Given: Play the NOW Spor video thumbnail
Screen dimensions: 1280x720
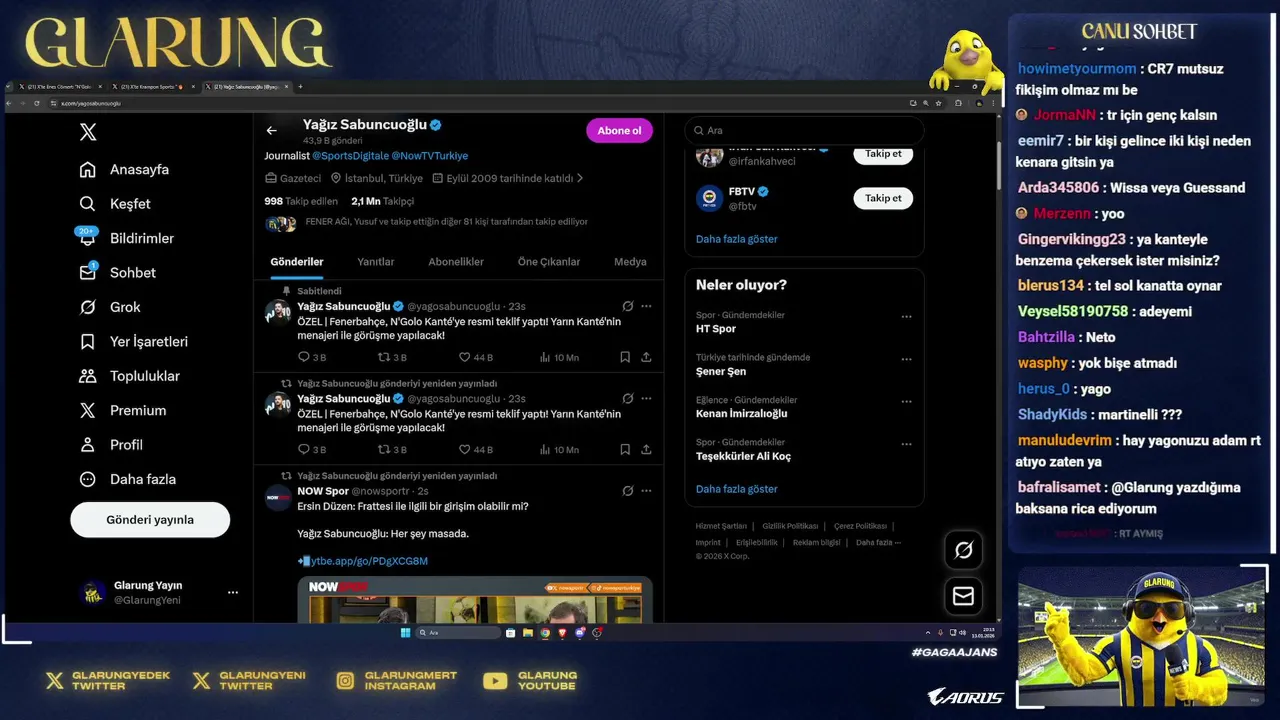Looking at the screenshot, I should click(475, 600).
